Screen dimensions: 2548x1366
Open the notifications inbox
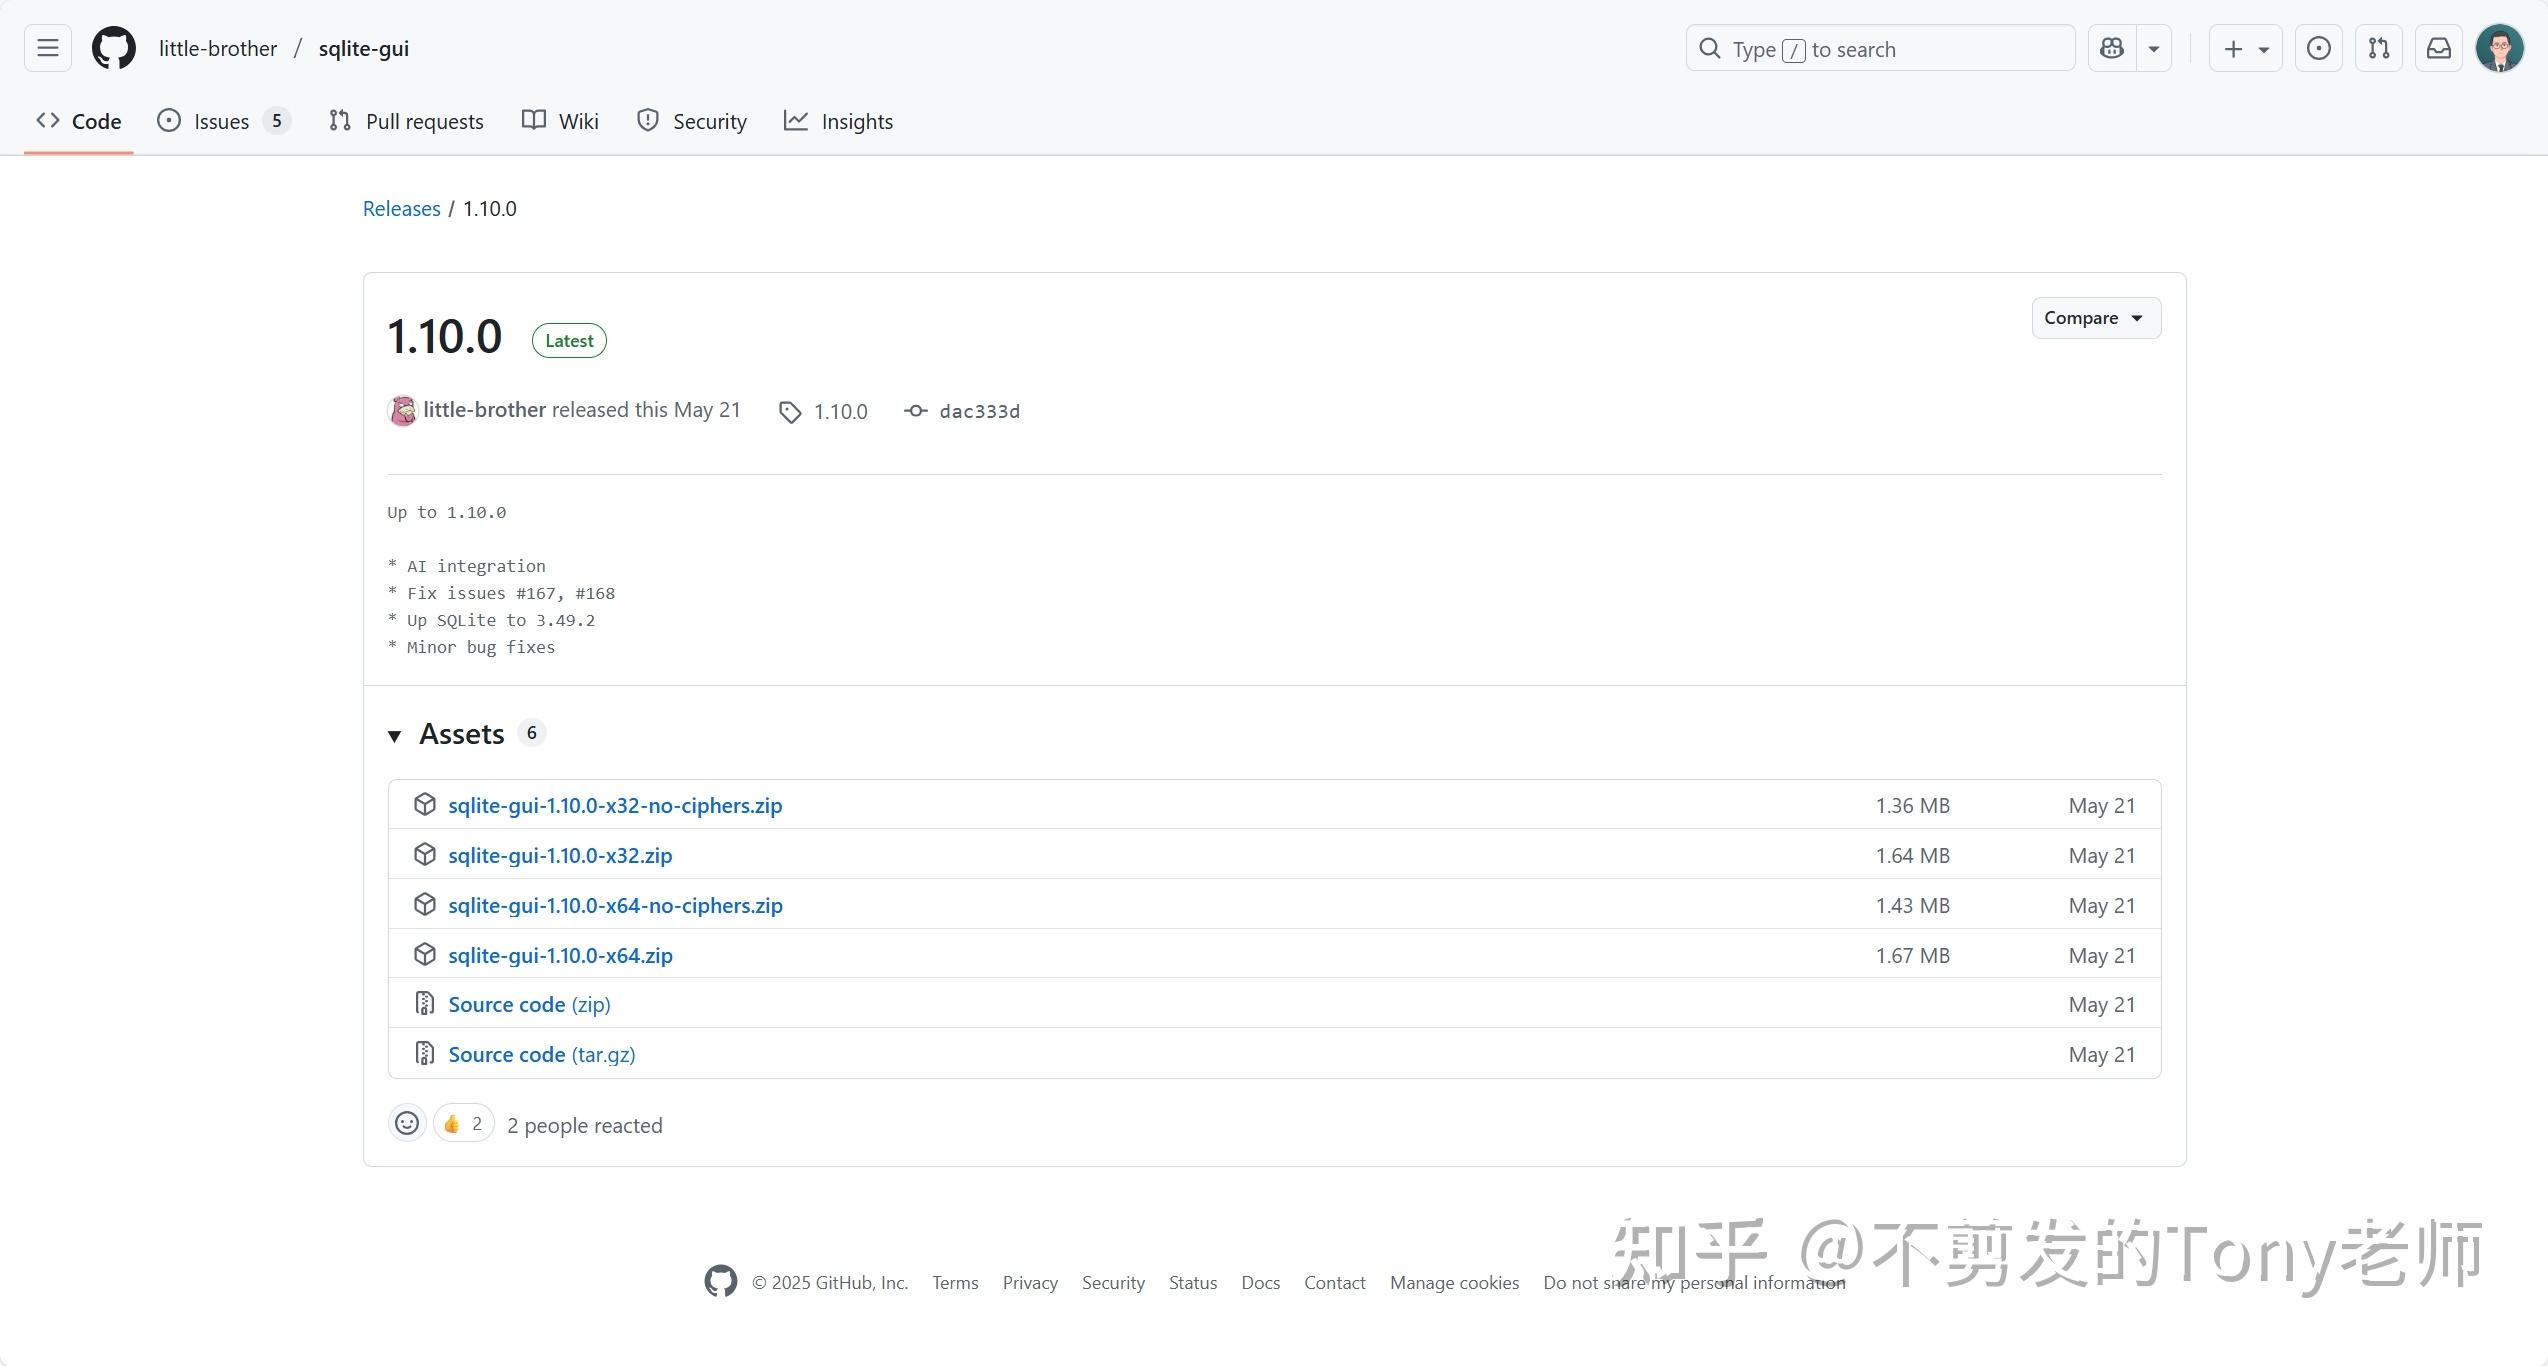[x=2439, y=47]
